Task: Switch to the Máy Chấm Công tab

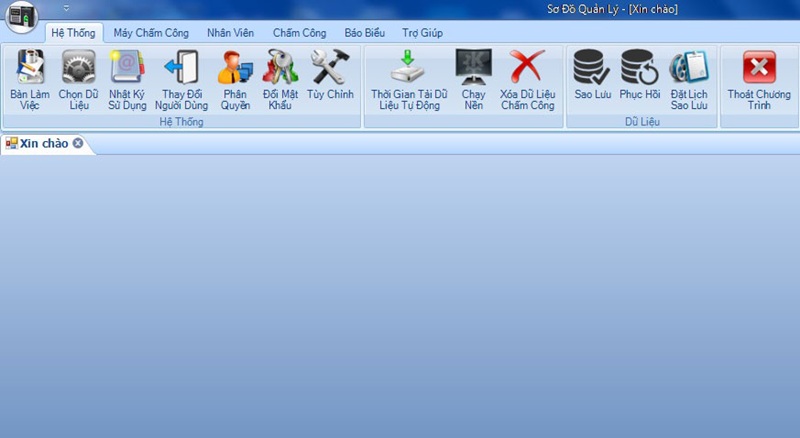Action: coord(151,32)
